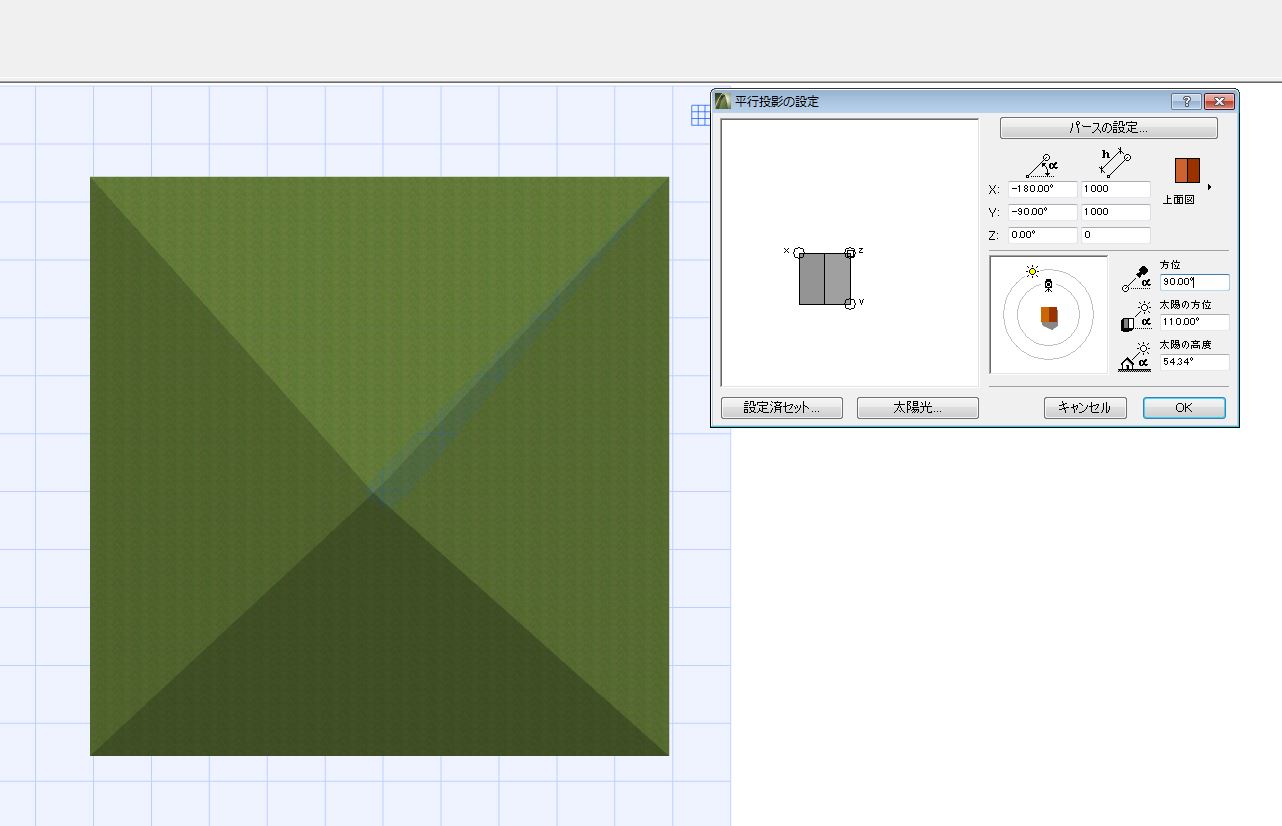Click the X length field showing 1000
The image size is (1282, 826).
point(1115,189)
